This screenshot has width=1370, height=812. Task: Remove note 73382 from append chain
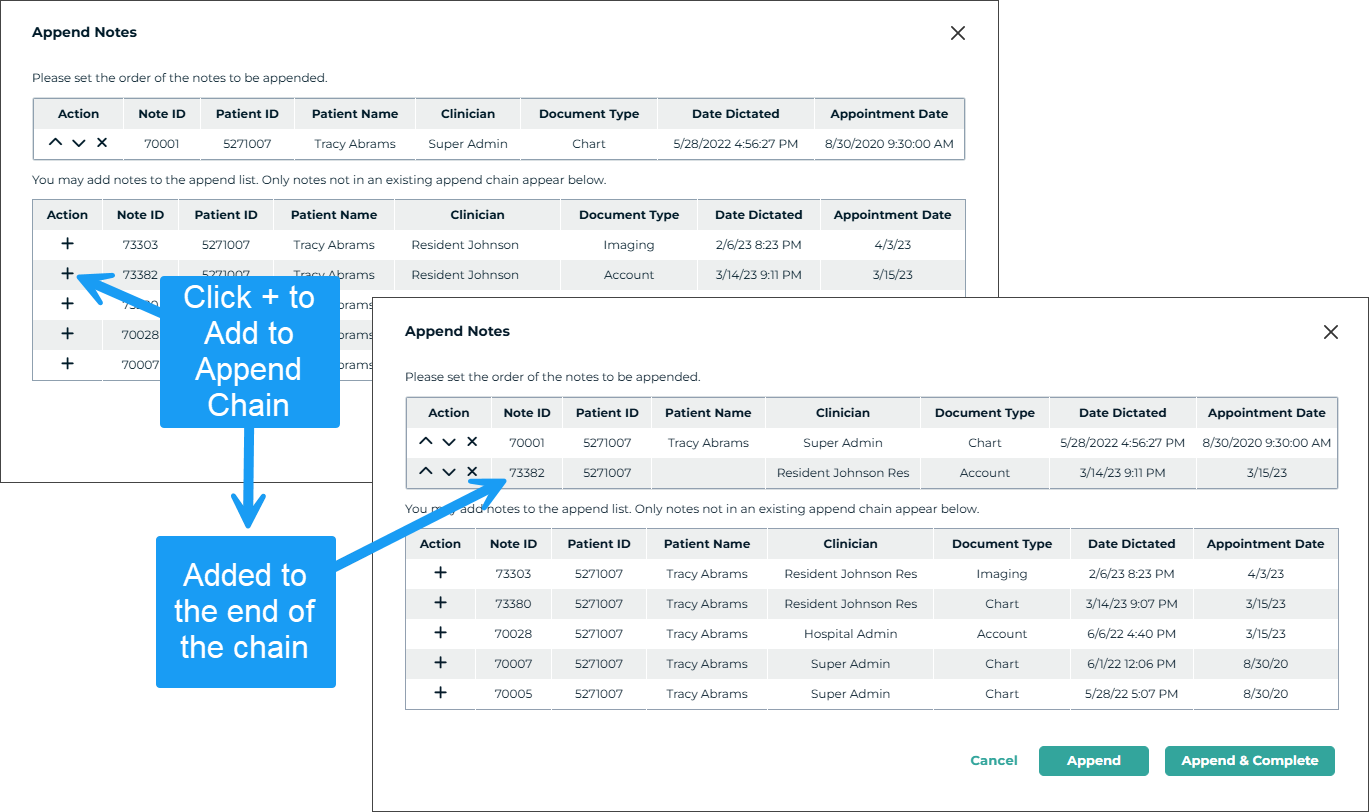coord(472,472)
